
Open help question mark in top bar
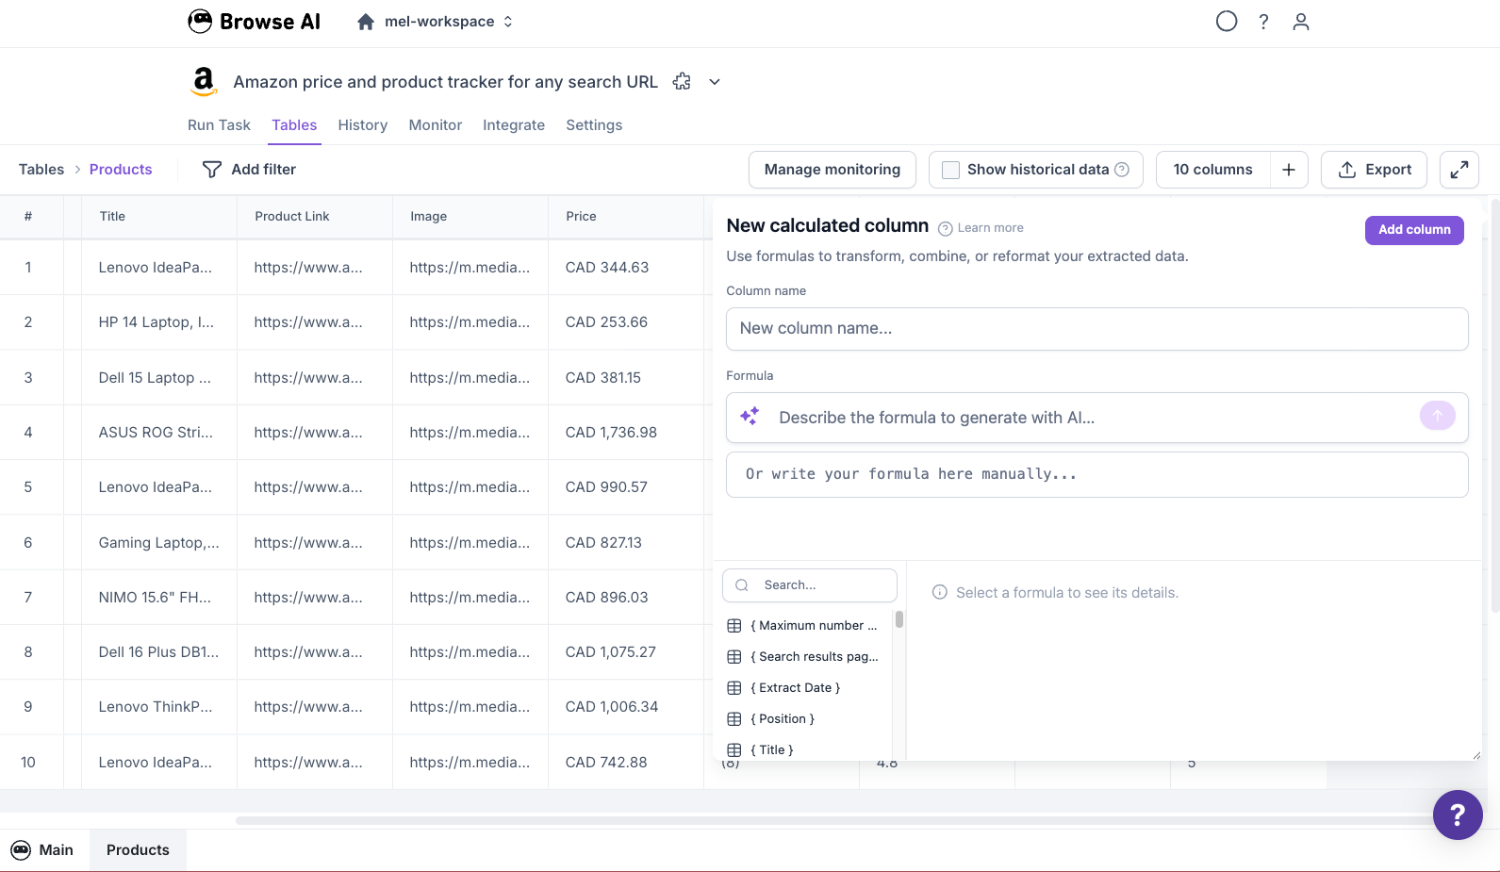(x=1264, y=22)
